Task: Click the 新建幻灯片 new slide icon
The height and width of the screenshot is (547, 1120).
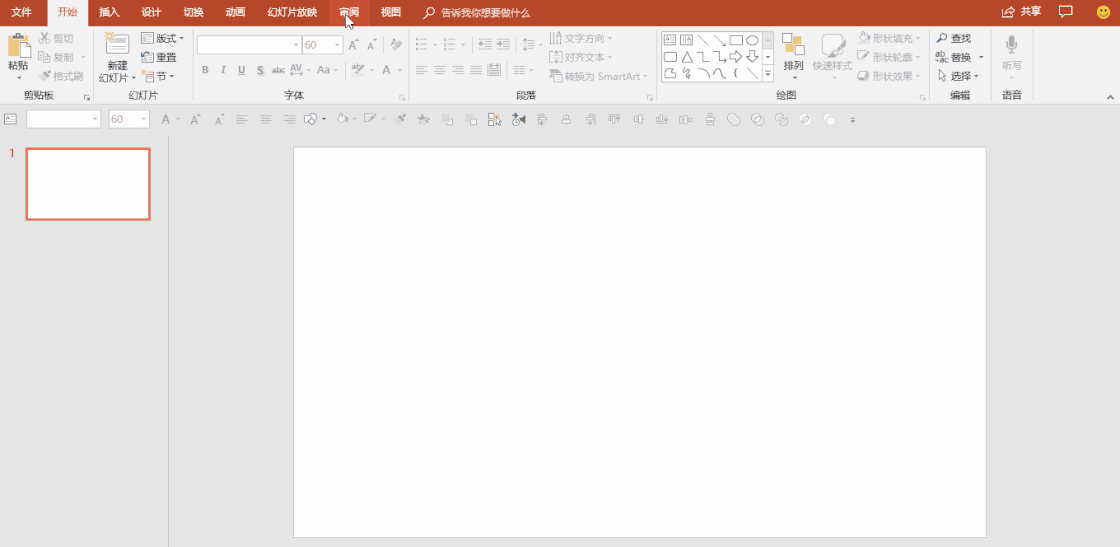Action: pos(117,44)
